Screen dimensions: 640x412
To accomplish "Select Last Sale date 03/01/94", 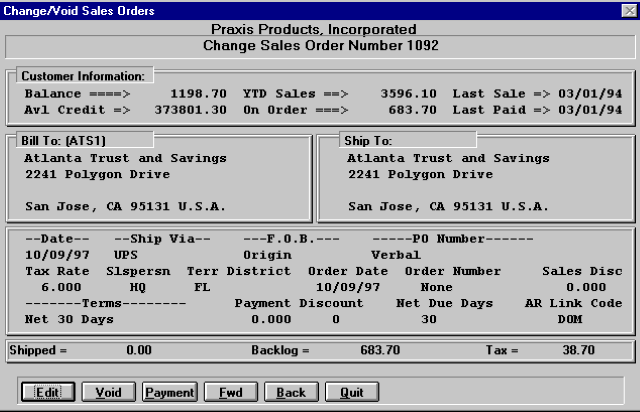I will tap(590, 94).
